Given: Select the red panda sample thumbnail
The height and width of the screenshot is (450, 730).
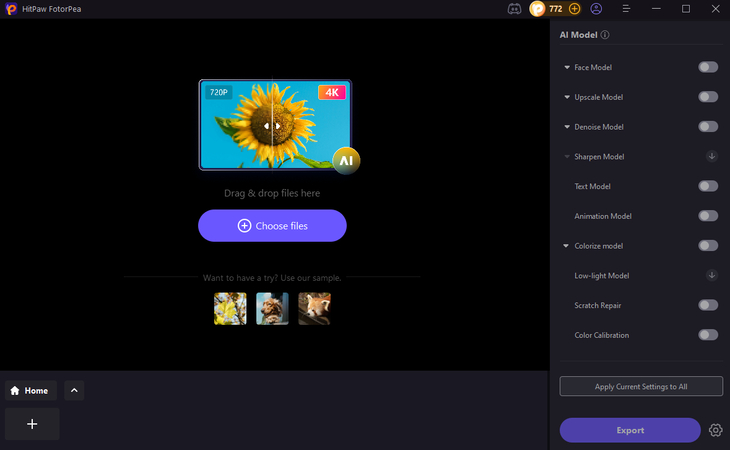Looking at the screenshot, I should coord(314,308).
